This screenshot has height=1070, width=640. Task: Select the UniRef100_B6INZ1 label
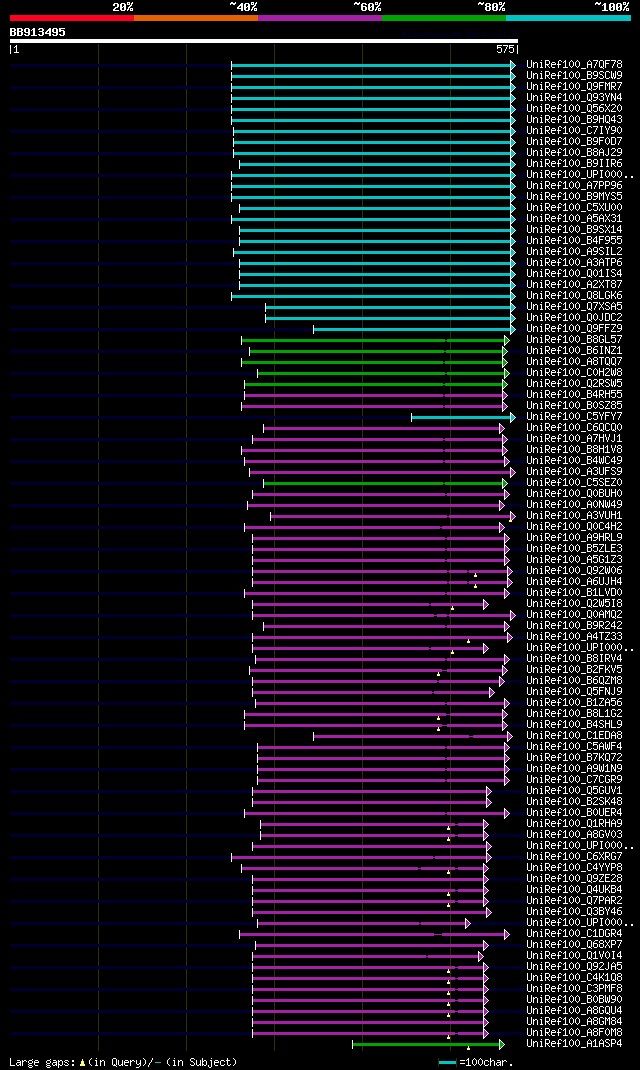pos(574,351)
